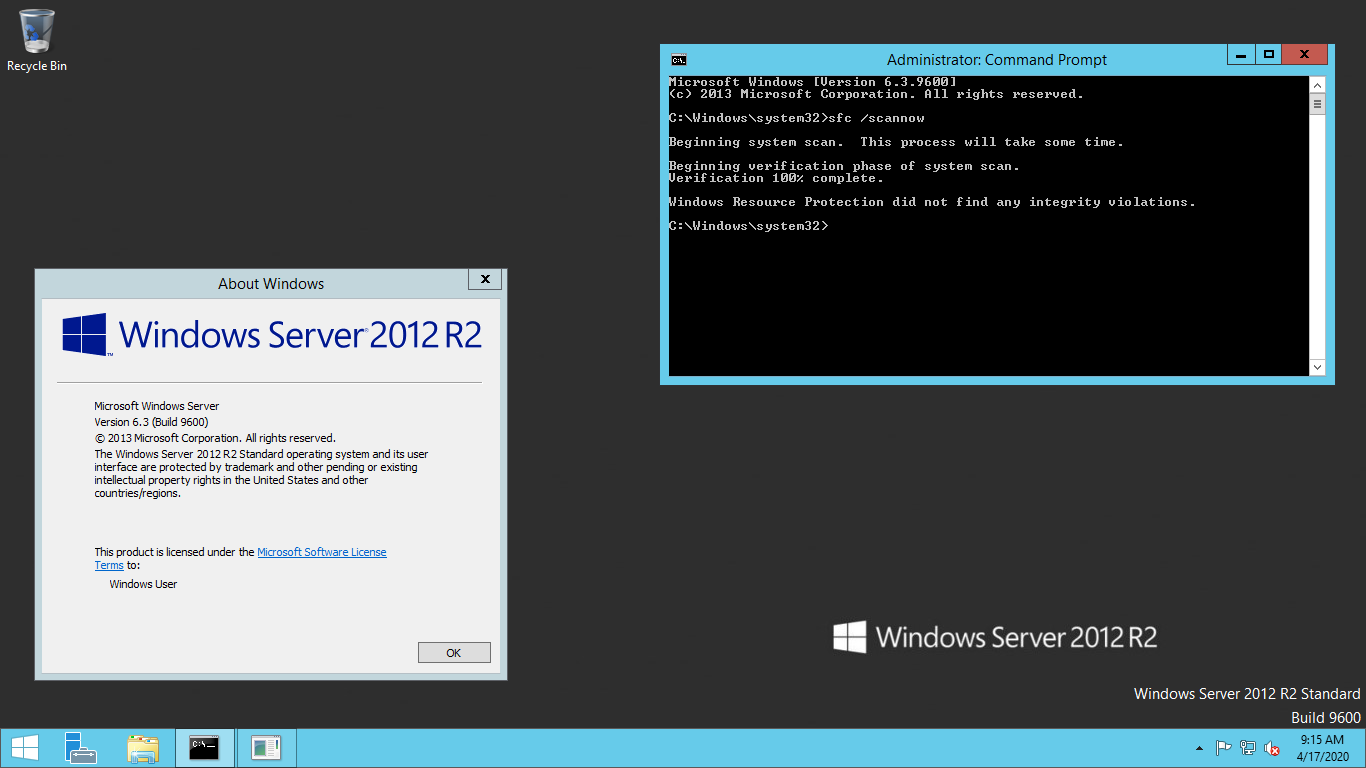Open the Command Prompt system menu icon
The image size is (1366, 768).
click(678, 60)
